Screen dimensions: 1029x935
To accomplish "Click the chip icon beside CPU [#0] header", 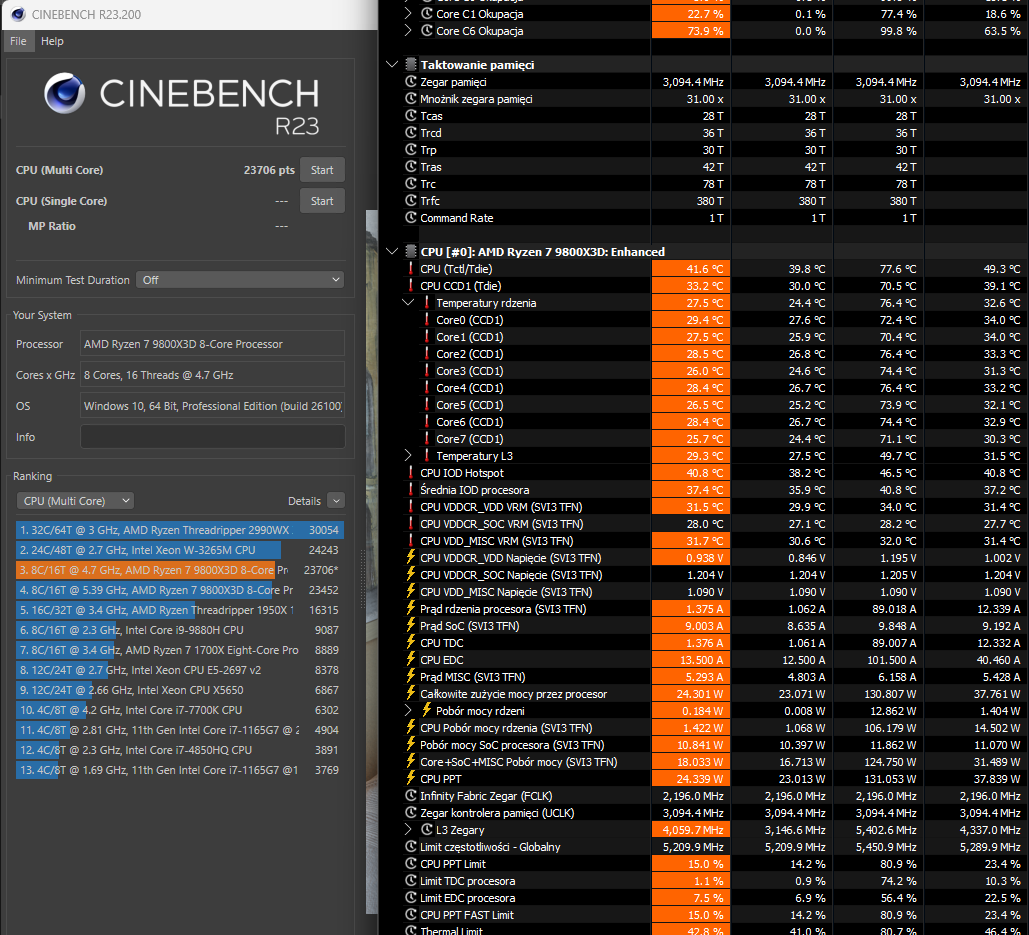I will (x=410, y=252).
